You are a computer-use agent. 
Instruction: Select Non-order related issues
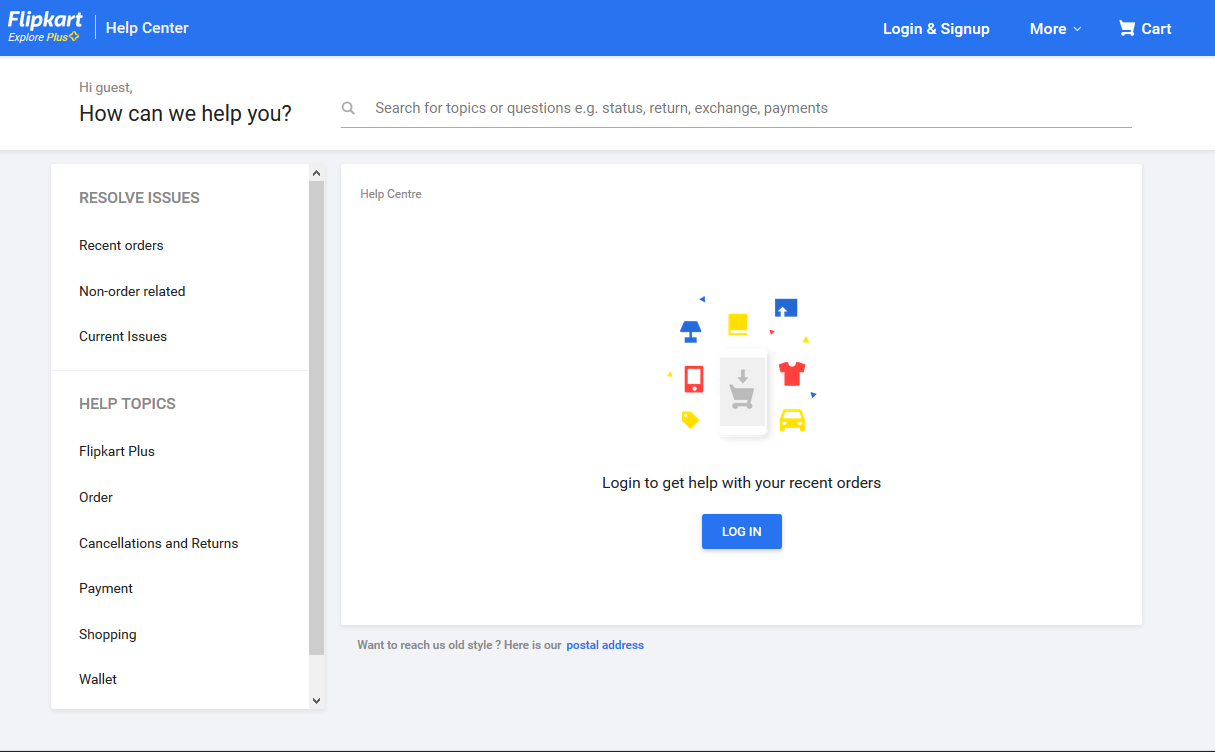132,291
